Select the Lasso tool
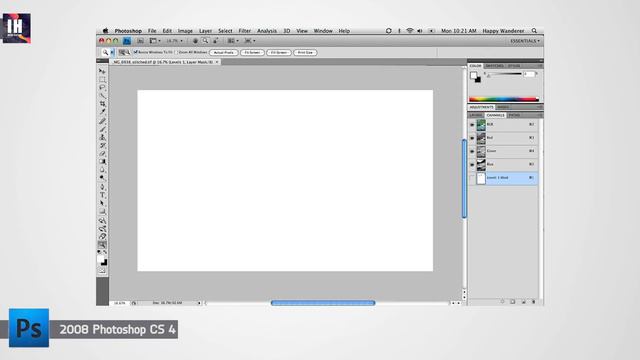640x360 pixels. click(102, 88)
